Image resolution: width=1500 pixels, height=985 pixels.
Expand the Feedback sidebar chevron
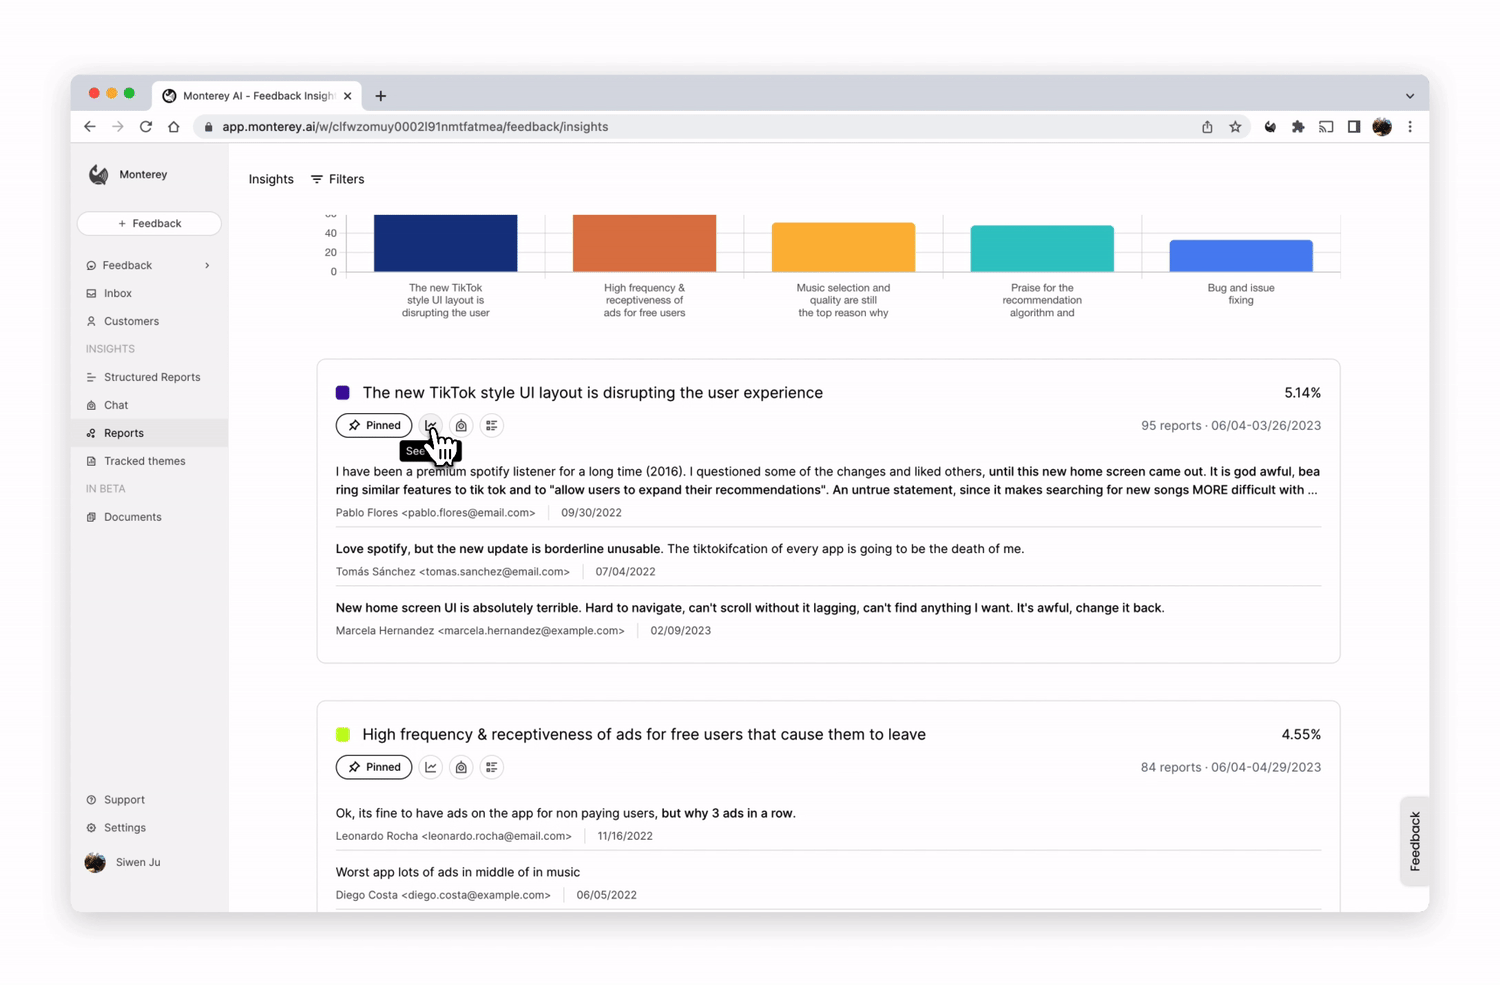pos(207,265)
